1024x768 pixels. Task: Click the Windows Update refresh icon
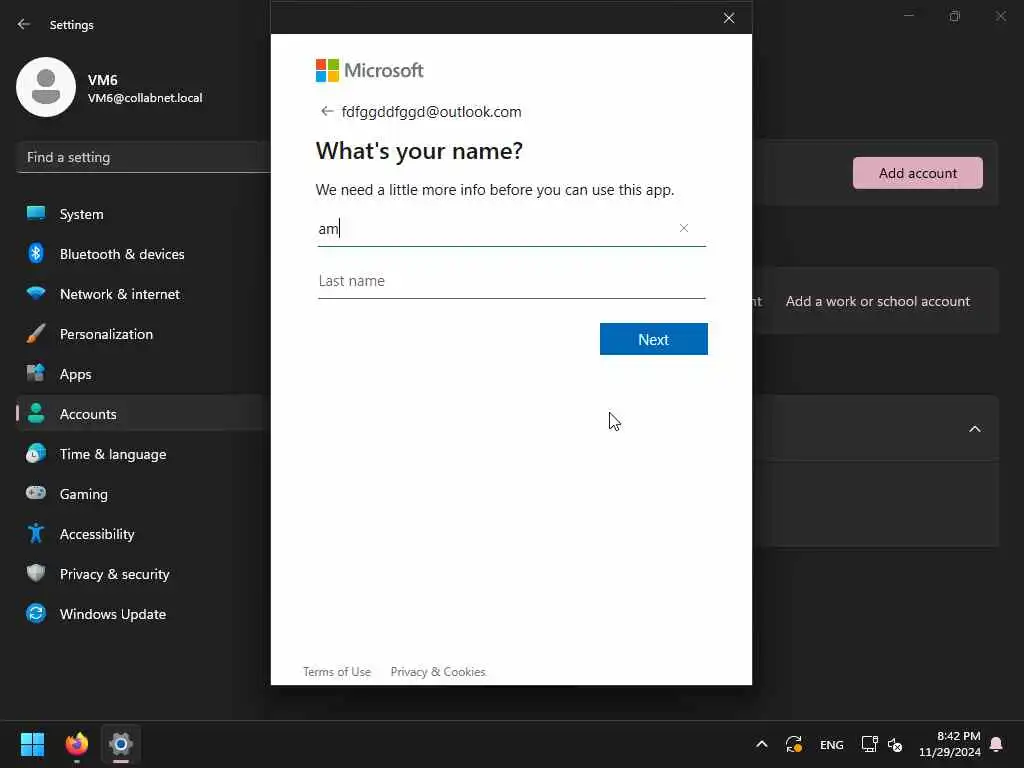[36, 613]
